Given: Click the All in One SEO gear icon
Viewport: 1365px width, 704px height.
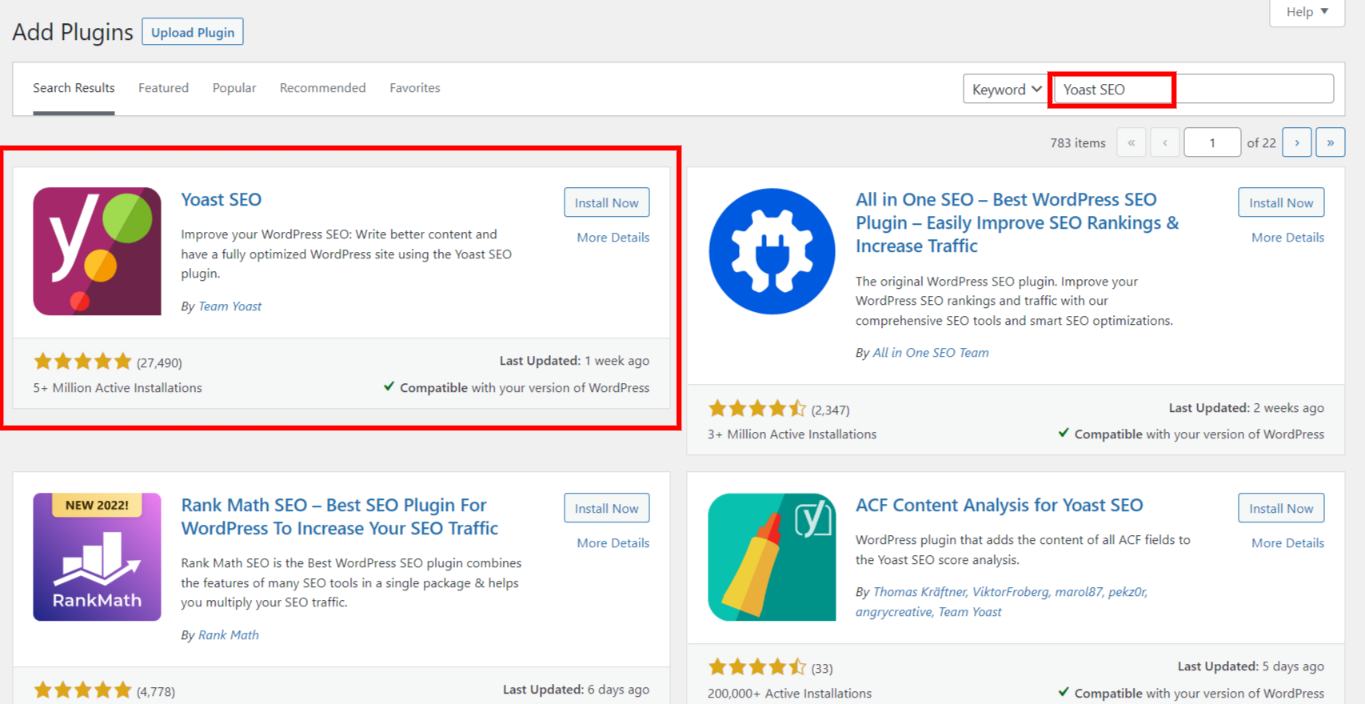Looking at the screenshot, I should [x=772, y=251].
